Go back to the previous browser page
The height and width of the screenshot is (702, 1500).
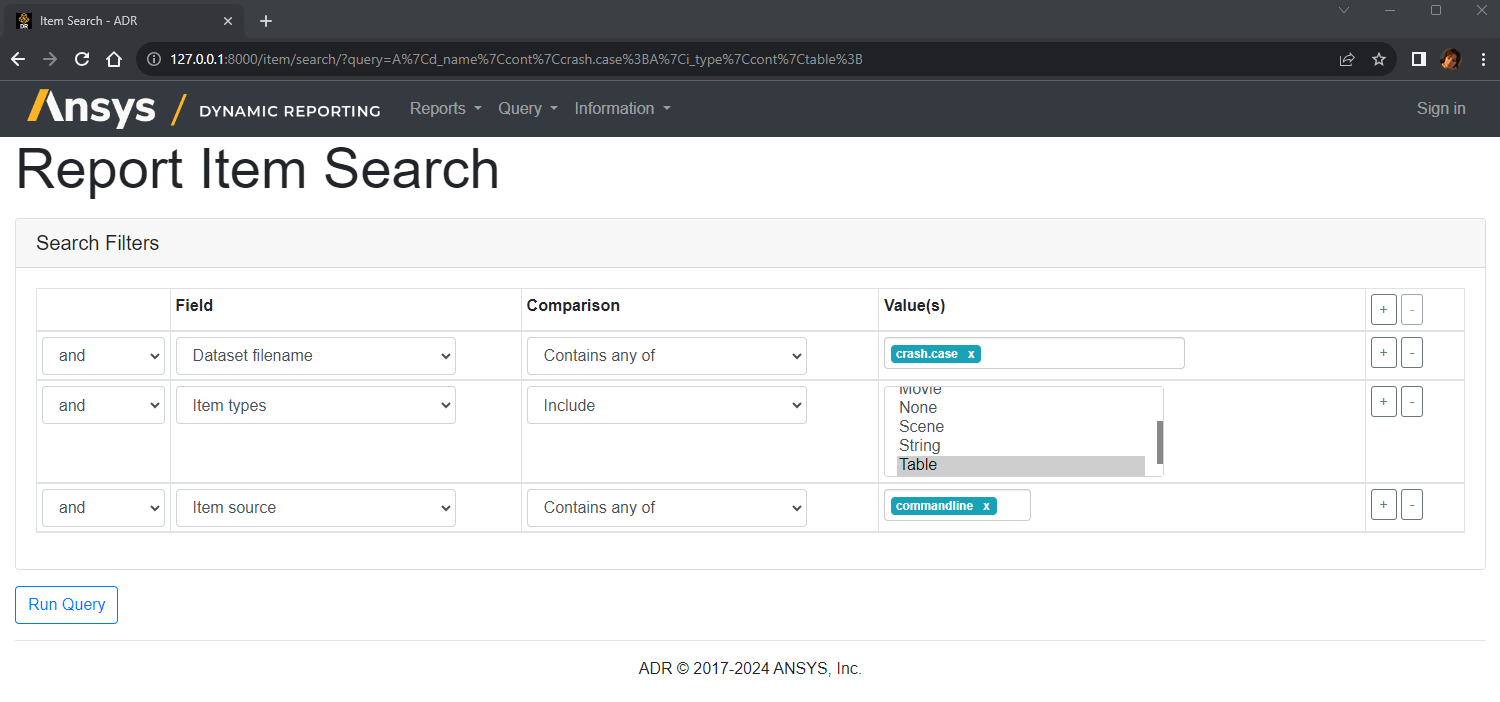pyautogui.click(x=18, y=59)
